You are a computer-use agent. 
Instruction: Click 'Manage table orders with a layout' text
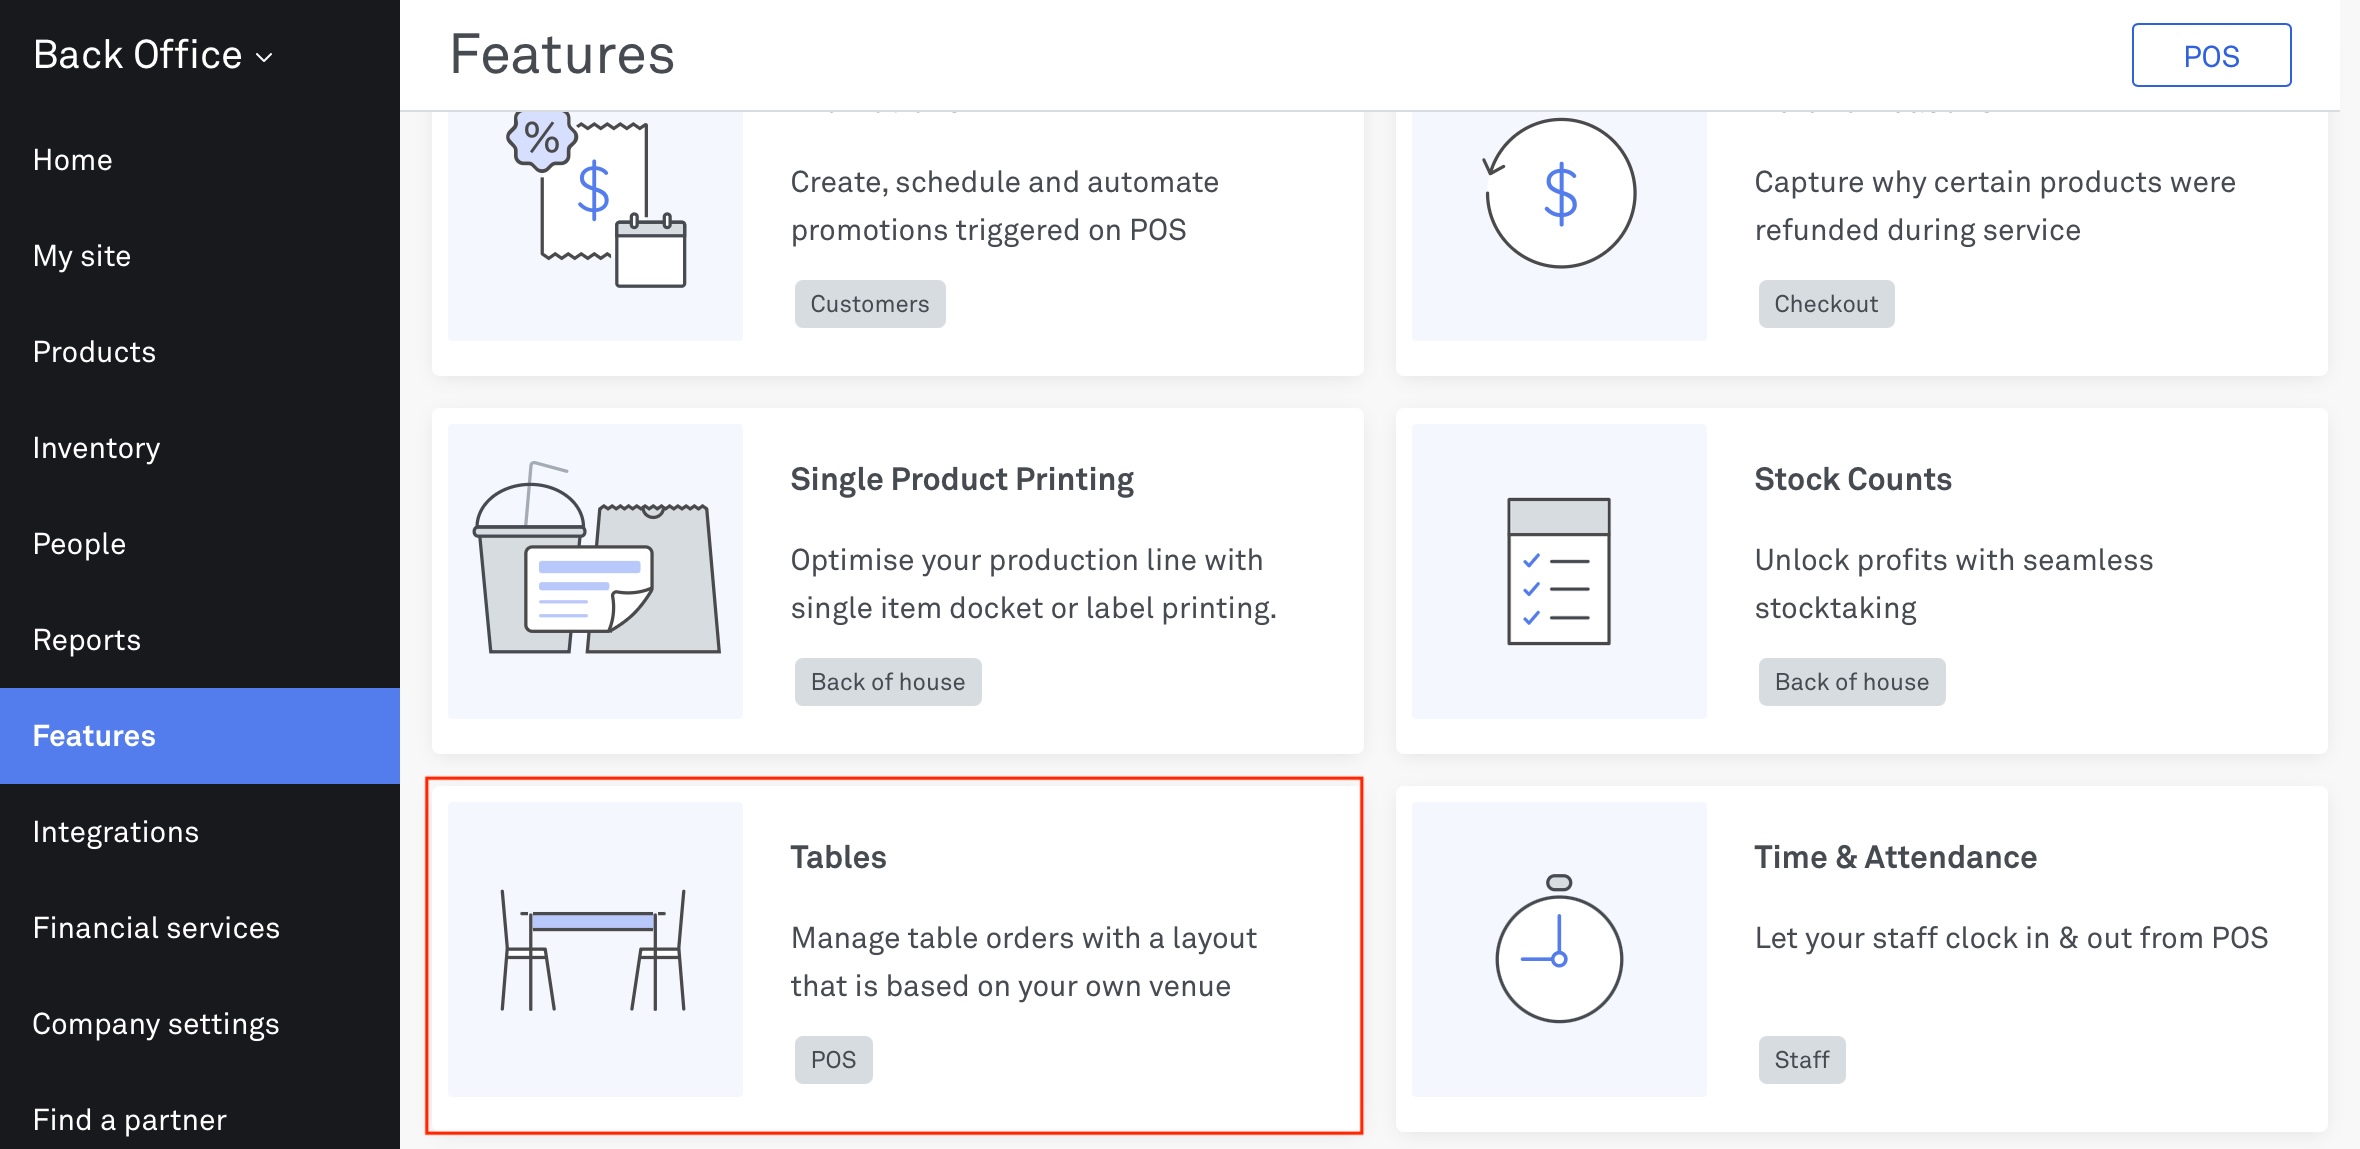pos(1024,962)
